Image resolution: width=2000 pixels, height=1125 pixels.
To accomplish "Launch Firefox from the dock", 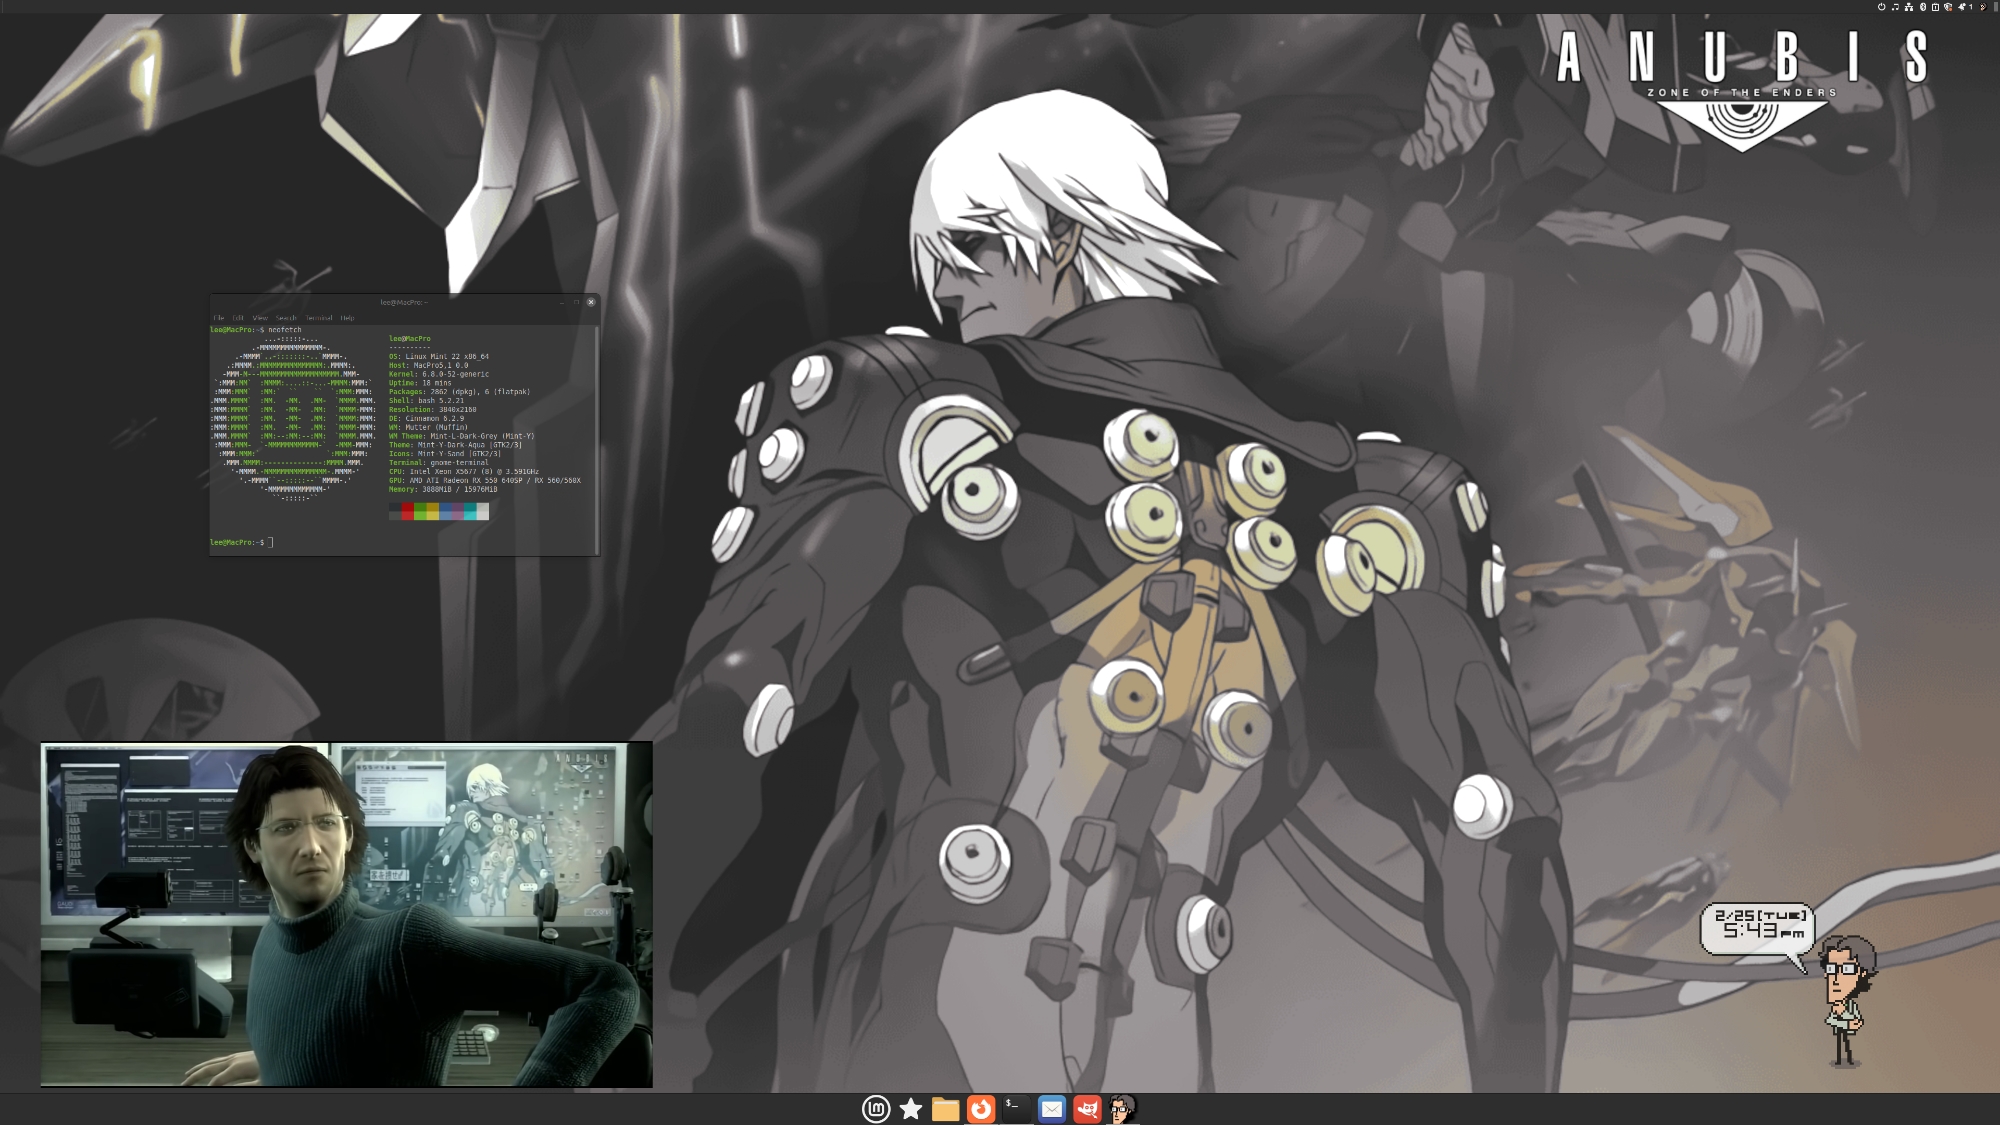I will coord(981,1108).
